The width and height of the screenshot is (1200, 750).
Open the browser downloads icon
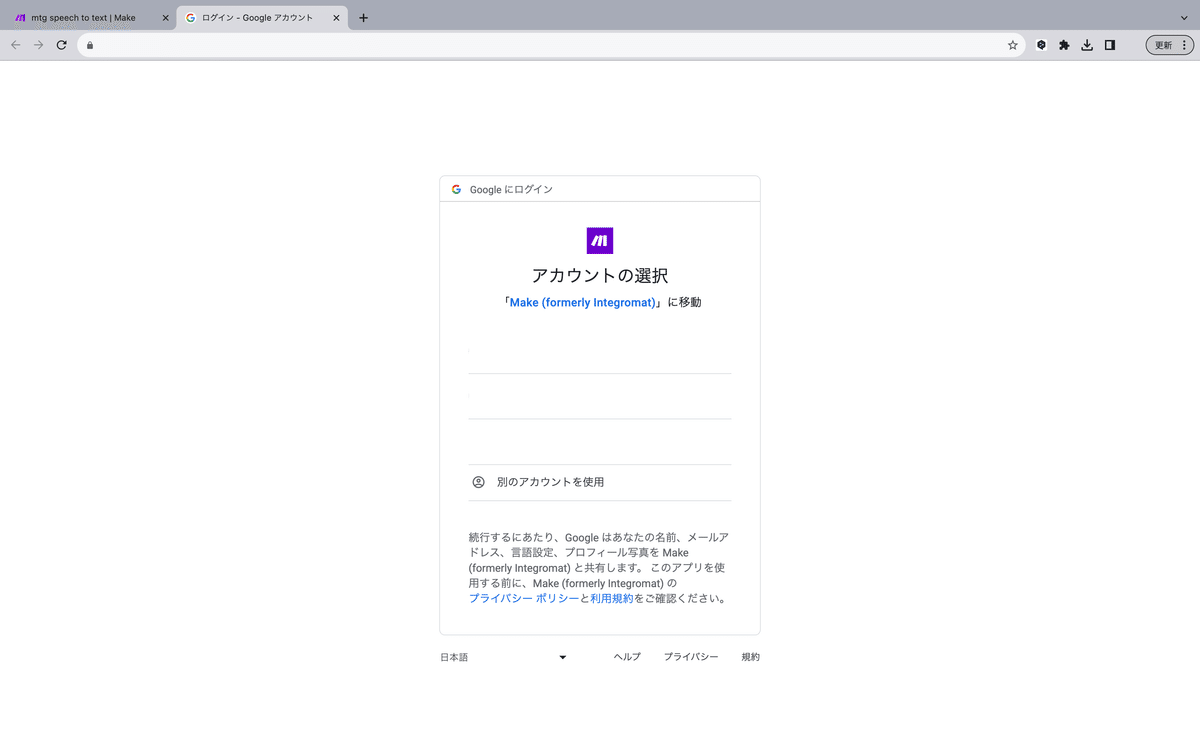point(1087,45)
